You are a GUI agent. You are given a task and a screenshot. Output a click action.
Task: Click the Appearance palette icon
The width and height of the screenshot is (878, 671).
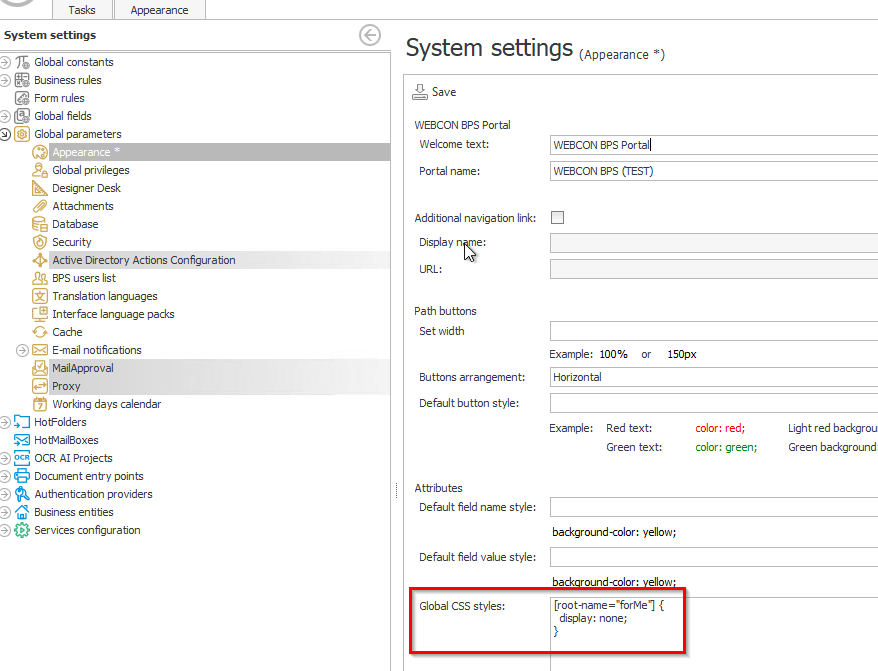pos(40,152)
